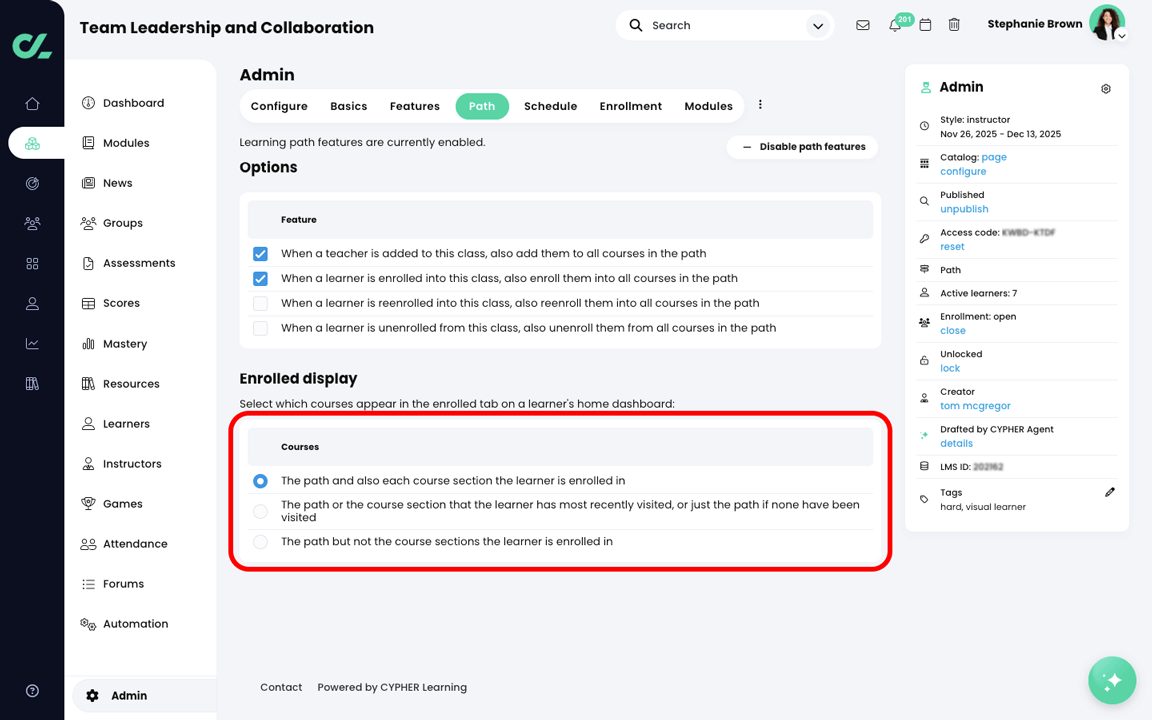Switch to the Enrollment tab

click(630, 105)
